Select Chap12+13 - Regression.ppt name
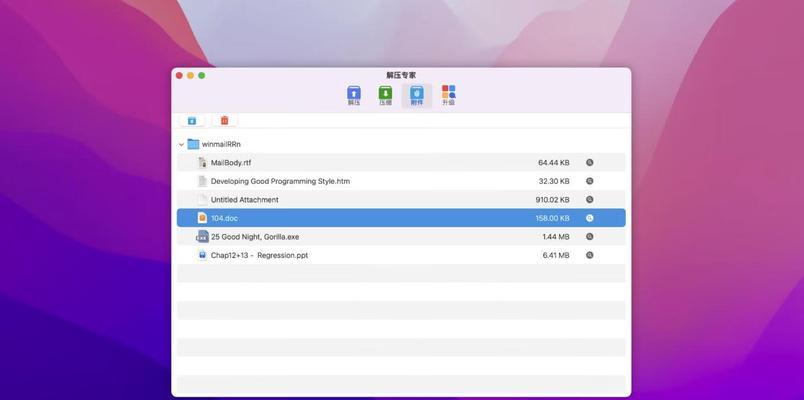Image resolution: width=804 pixels, height=400 pixels. 259,255
